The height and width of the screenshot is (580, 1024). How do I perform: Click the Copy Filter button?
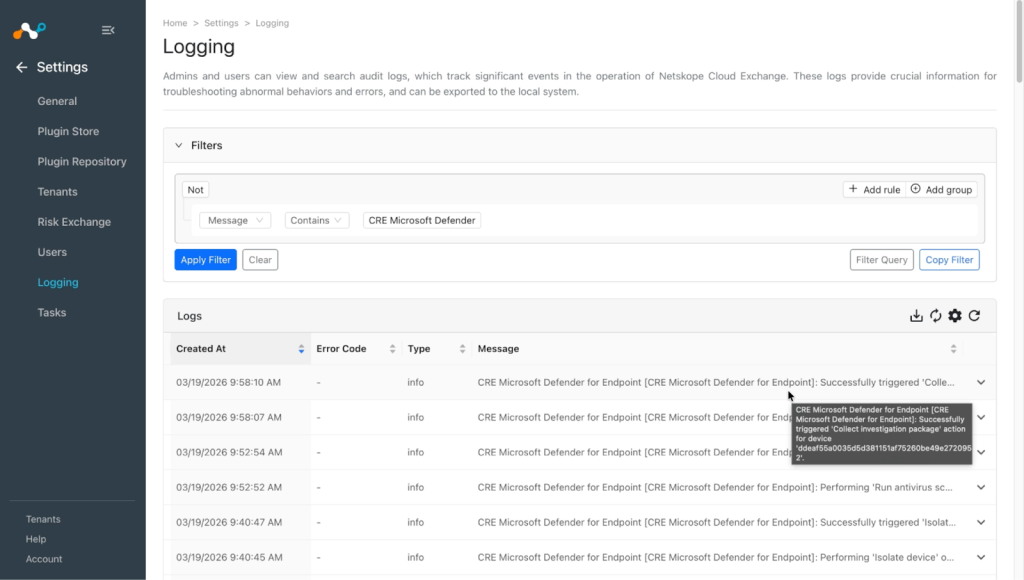click(x=949, y=260)
